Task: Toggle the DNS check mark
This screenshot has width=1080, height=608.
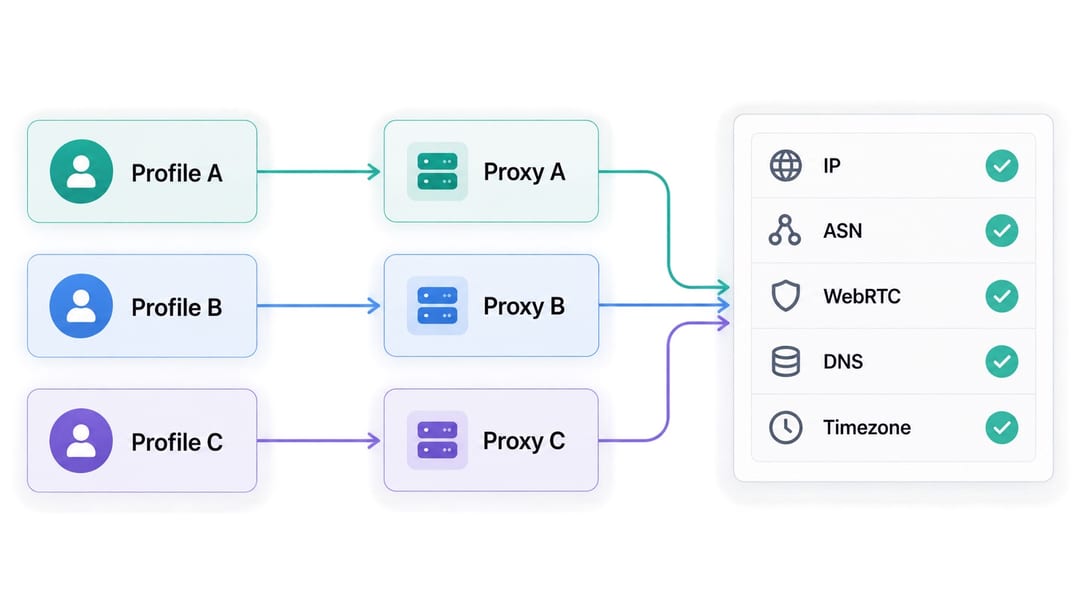Action: click(x=1001, y=361)
